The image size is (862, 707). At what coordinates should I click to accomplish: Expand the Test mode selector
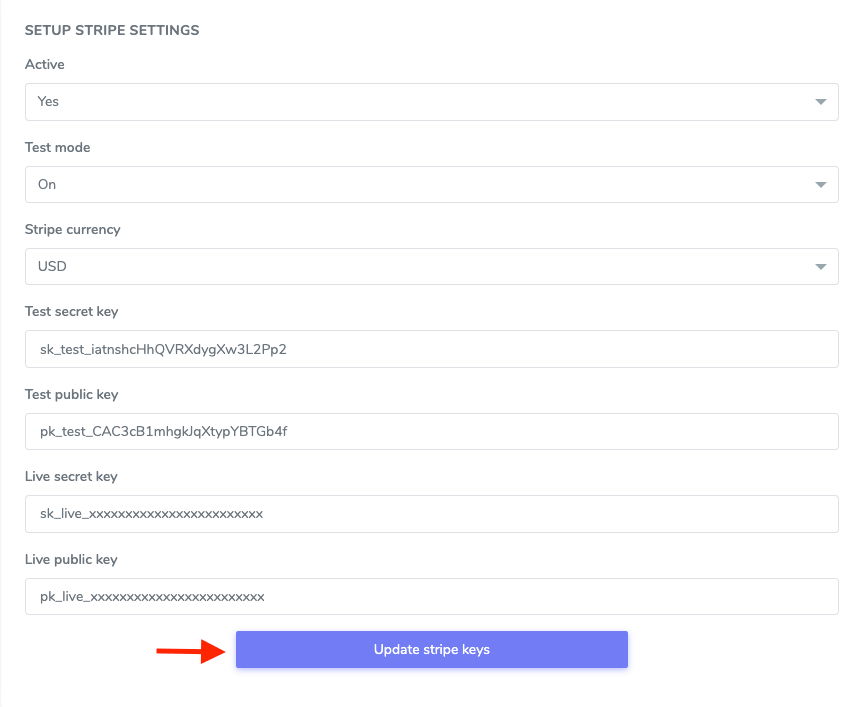tap(431, 184)
